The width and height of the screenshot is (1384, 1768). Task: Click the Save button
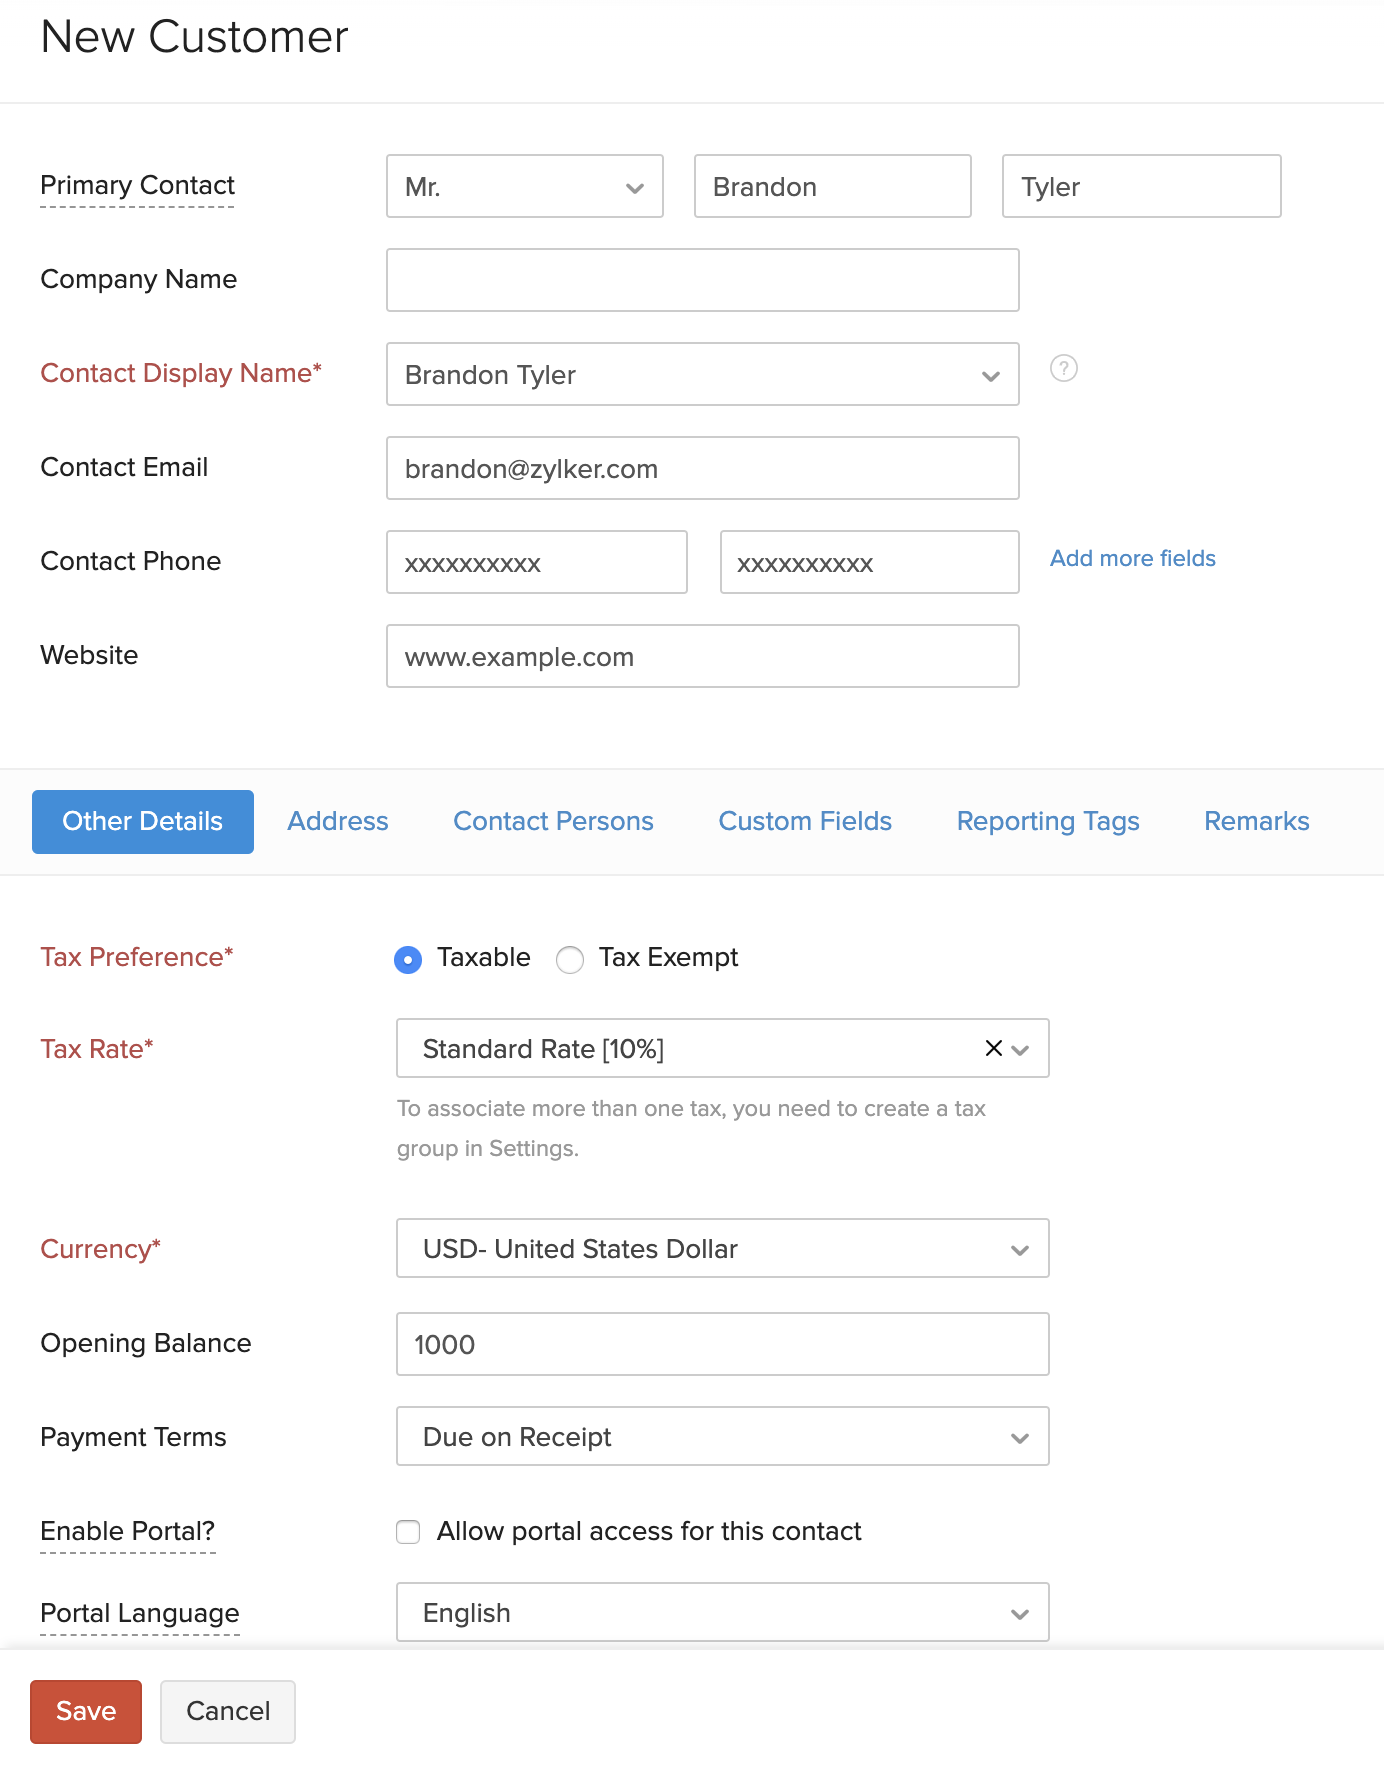[x=86, y=1712]
